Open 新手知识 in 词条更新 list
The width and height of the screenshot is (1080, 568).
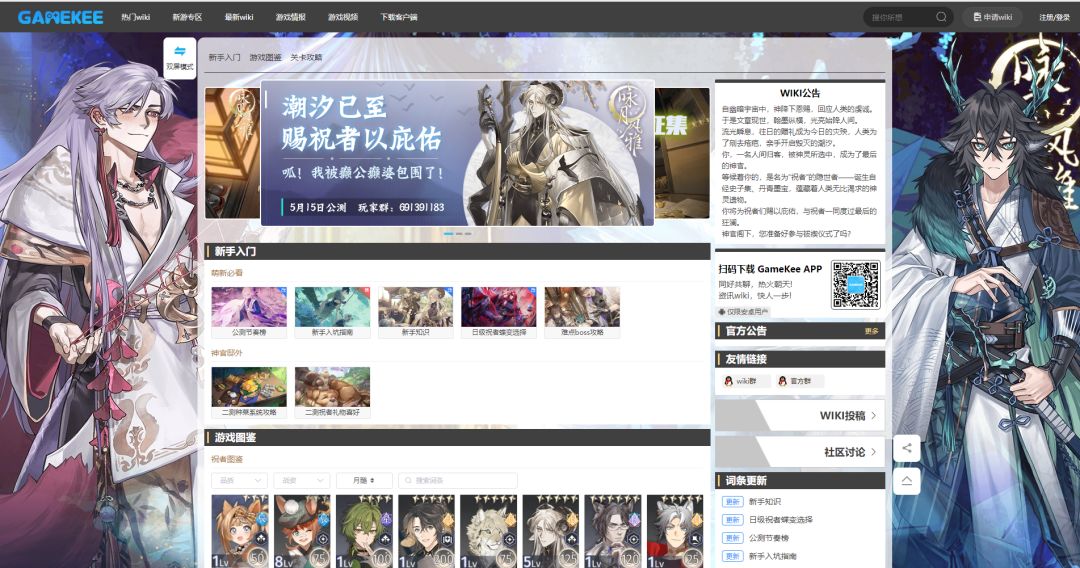coord(765,502)
